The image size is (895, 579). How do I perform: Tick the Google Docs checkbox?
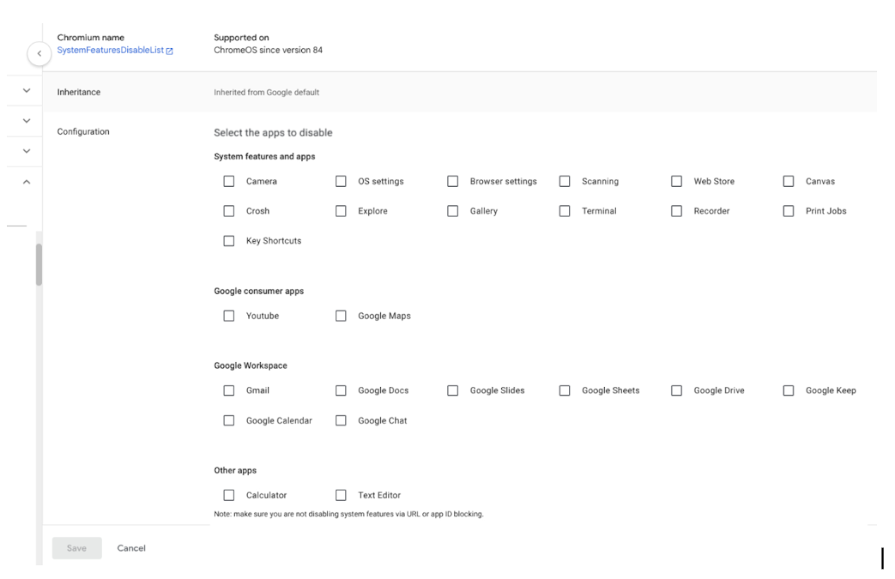tap(341, 391)
